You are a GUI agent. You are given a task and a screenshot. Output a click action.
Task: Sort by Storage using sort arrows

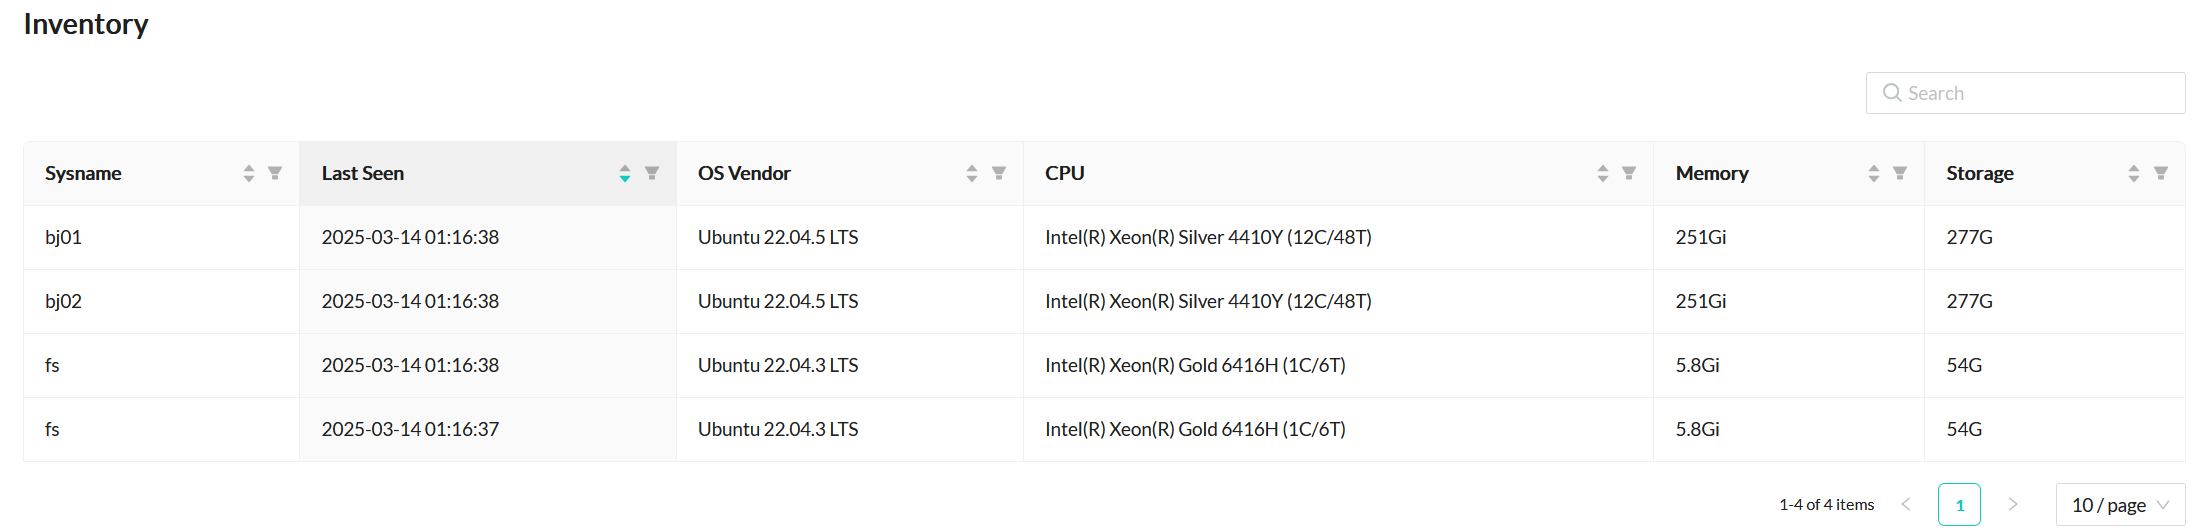click(x=2134, y=173)
